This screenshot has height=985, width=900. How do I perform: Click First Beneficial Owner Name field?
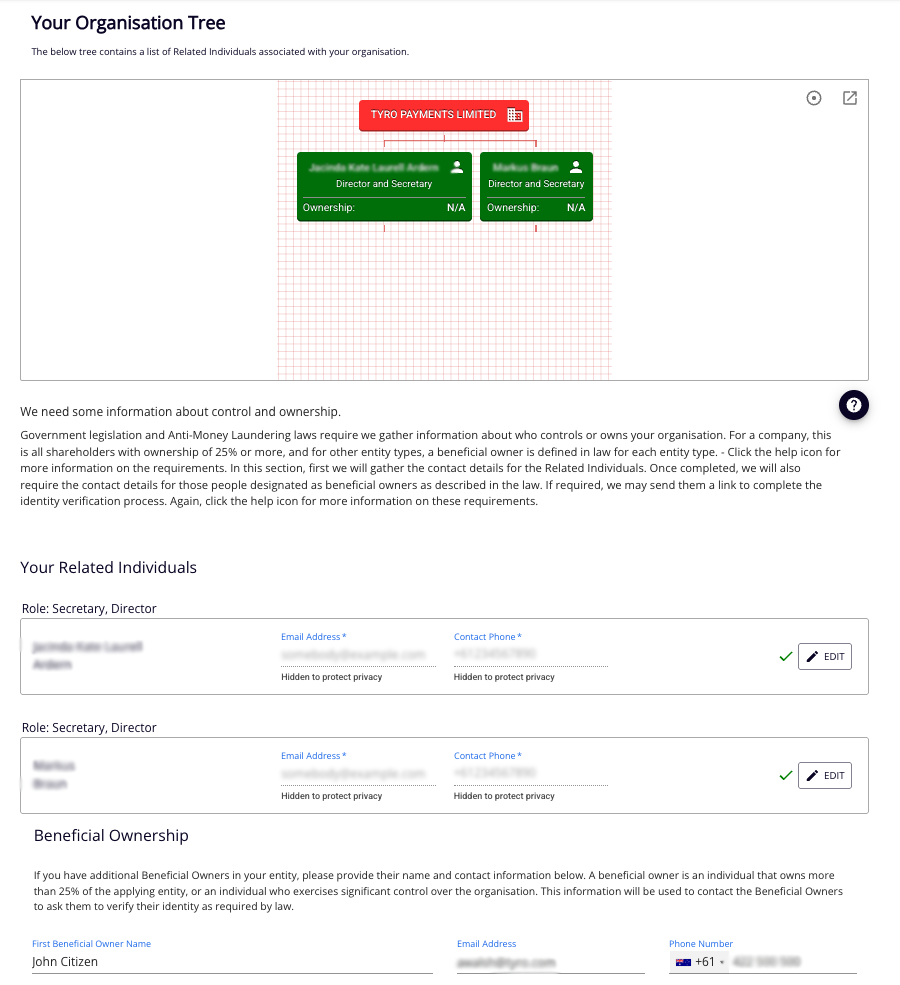[x=231, y=962]
